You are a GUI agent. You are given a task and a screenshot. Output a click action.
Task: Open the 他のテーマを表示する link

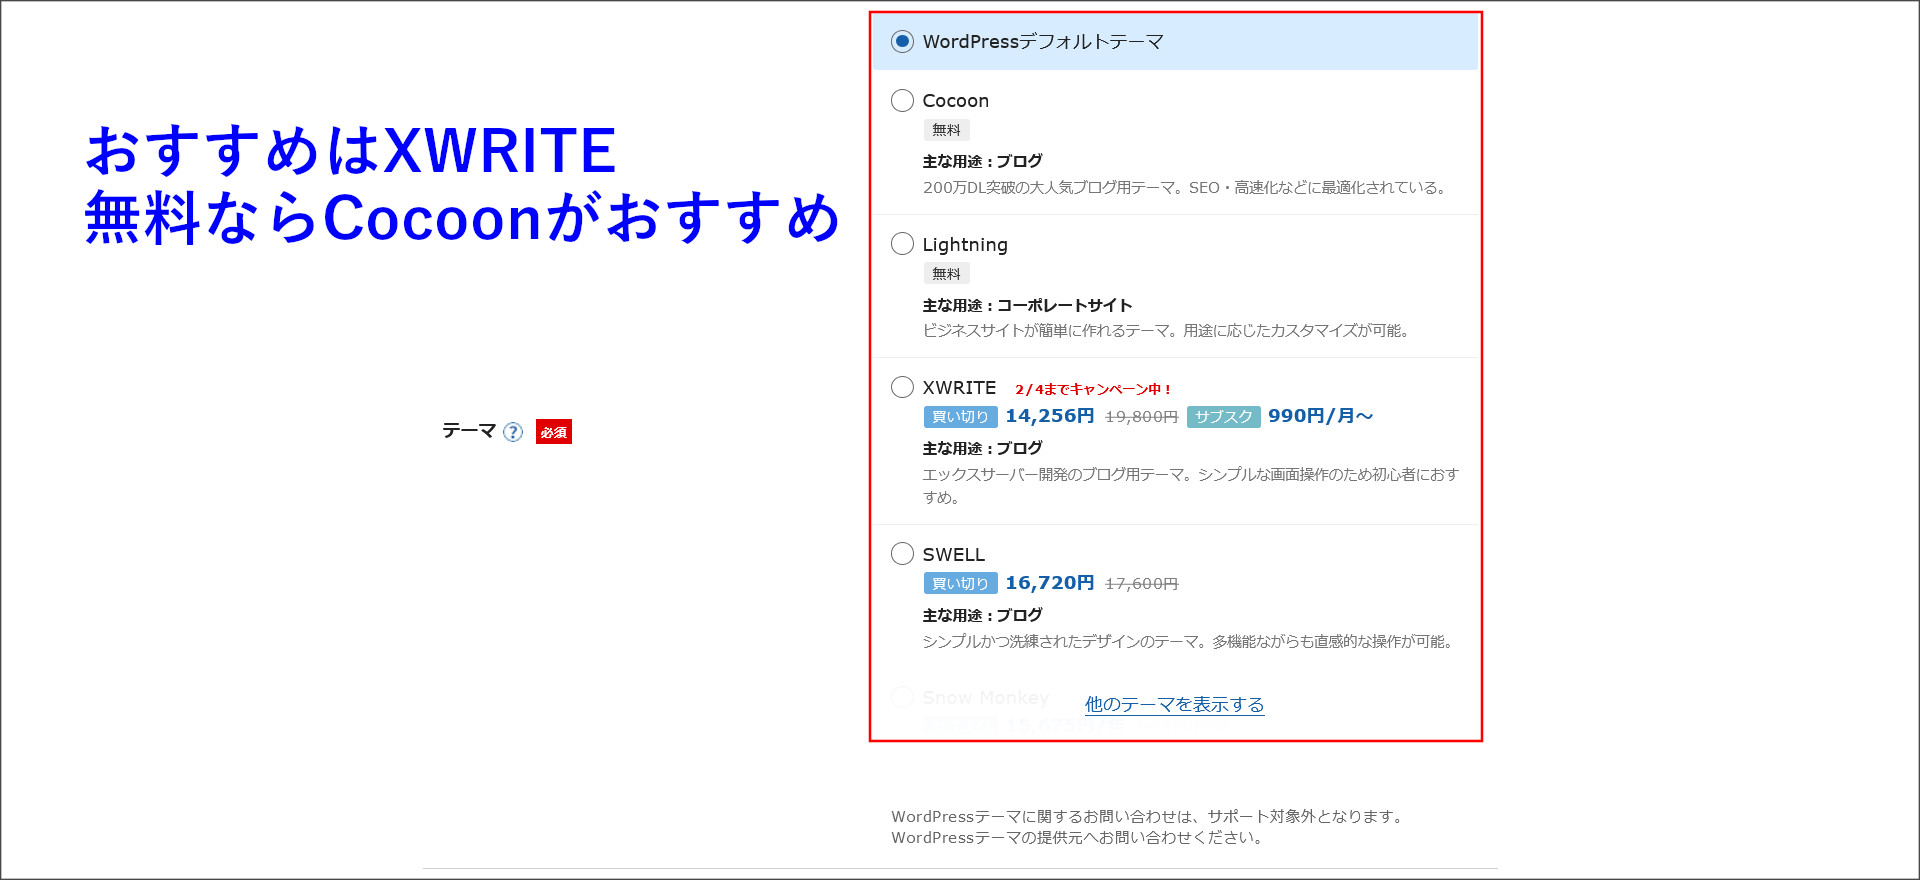point(1174,705)
